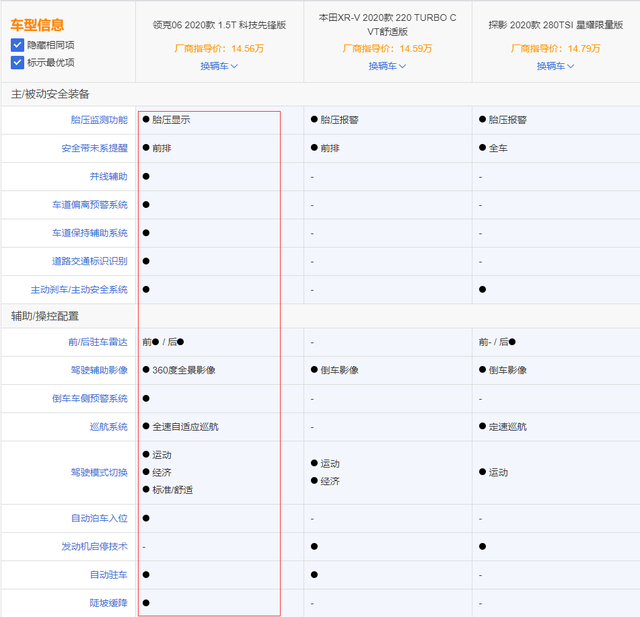Open 换辆车 dropdown under 探影

point(556,66)
